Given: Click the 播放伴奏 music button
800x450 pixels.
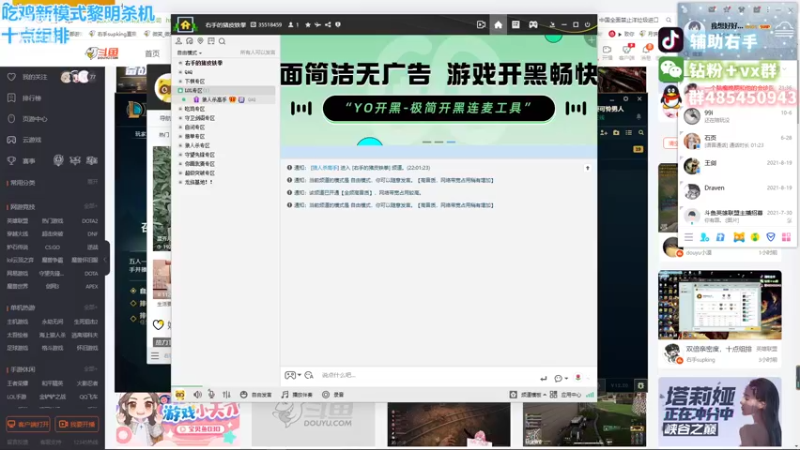Looking at the screenshot, I should [297, 394].
